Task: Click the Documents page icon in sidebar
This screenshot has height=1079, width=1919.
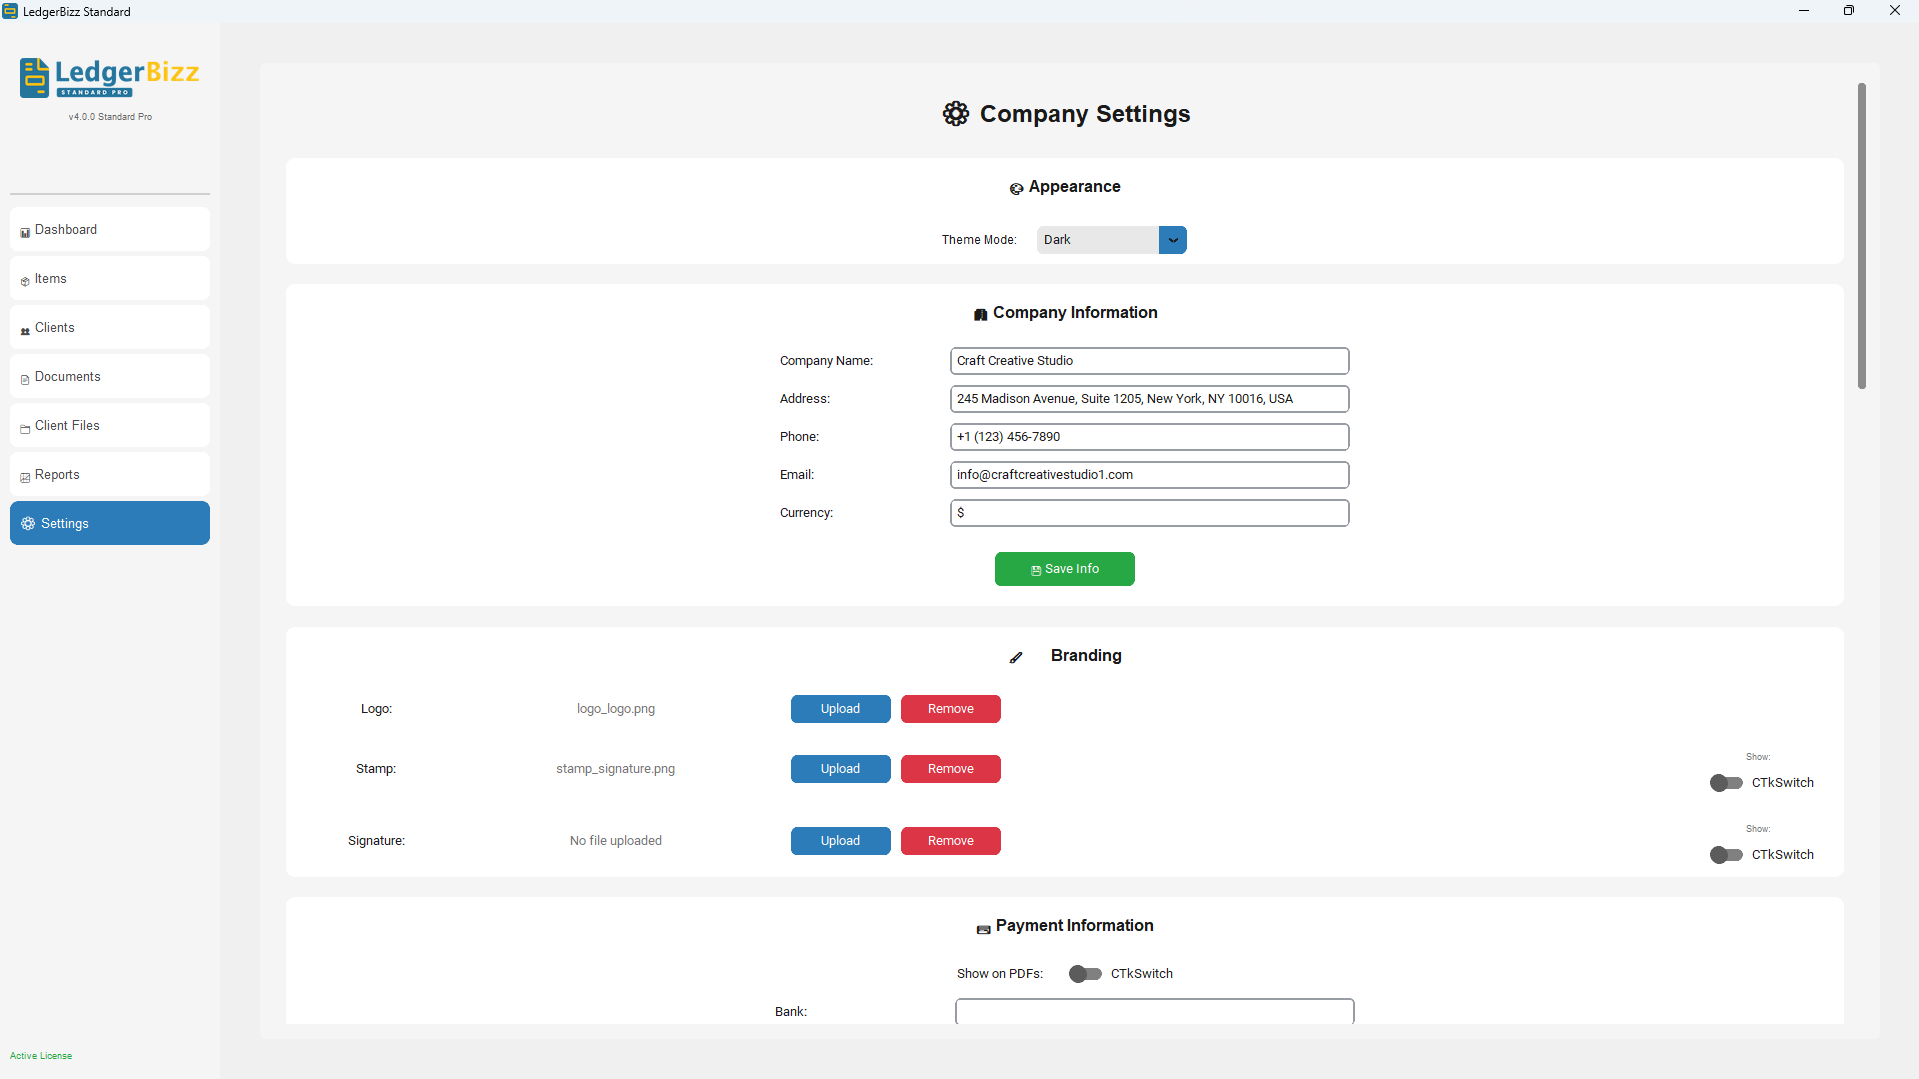Action: (25, 379)
